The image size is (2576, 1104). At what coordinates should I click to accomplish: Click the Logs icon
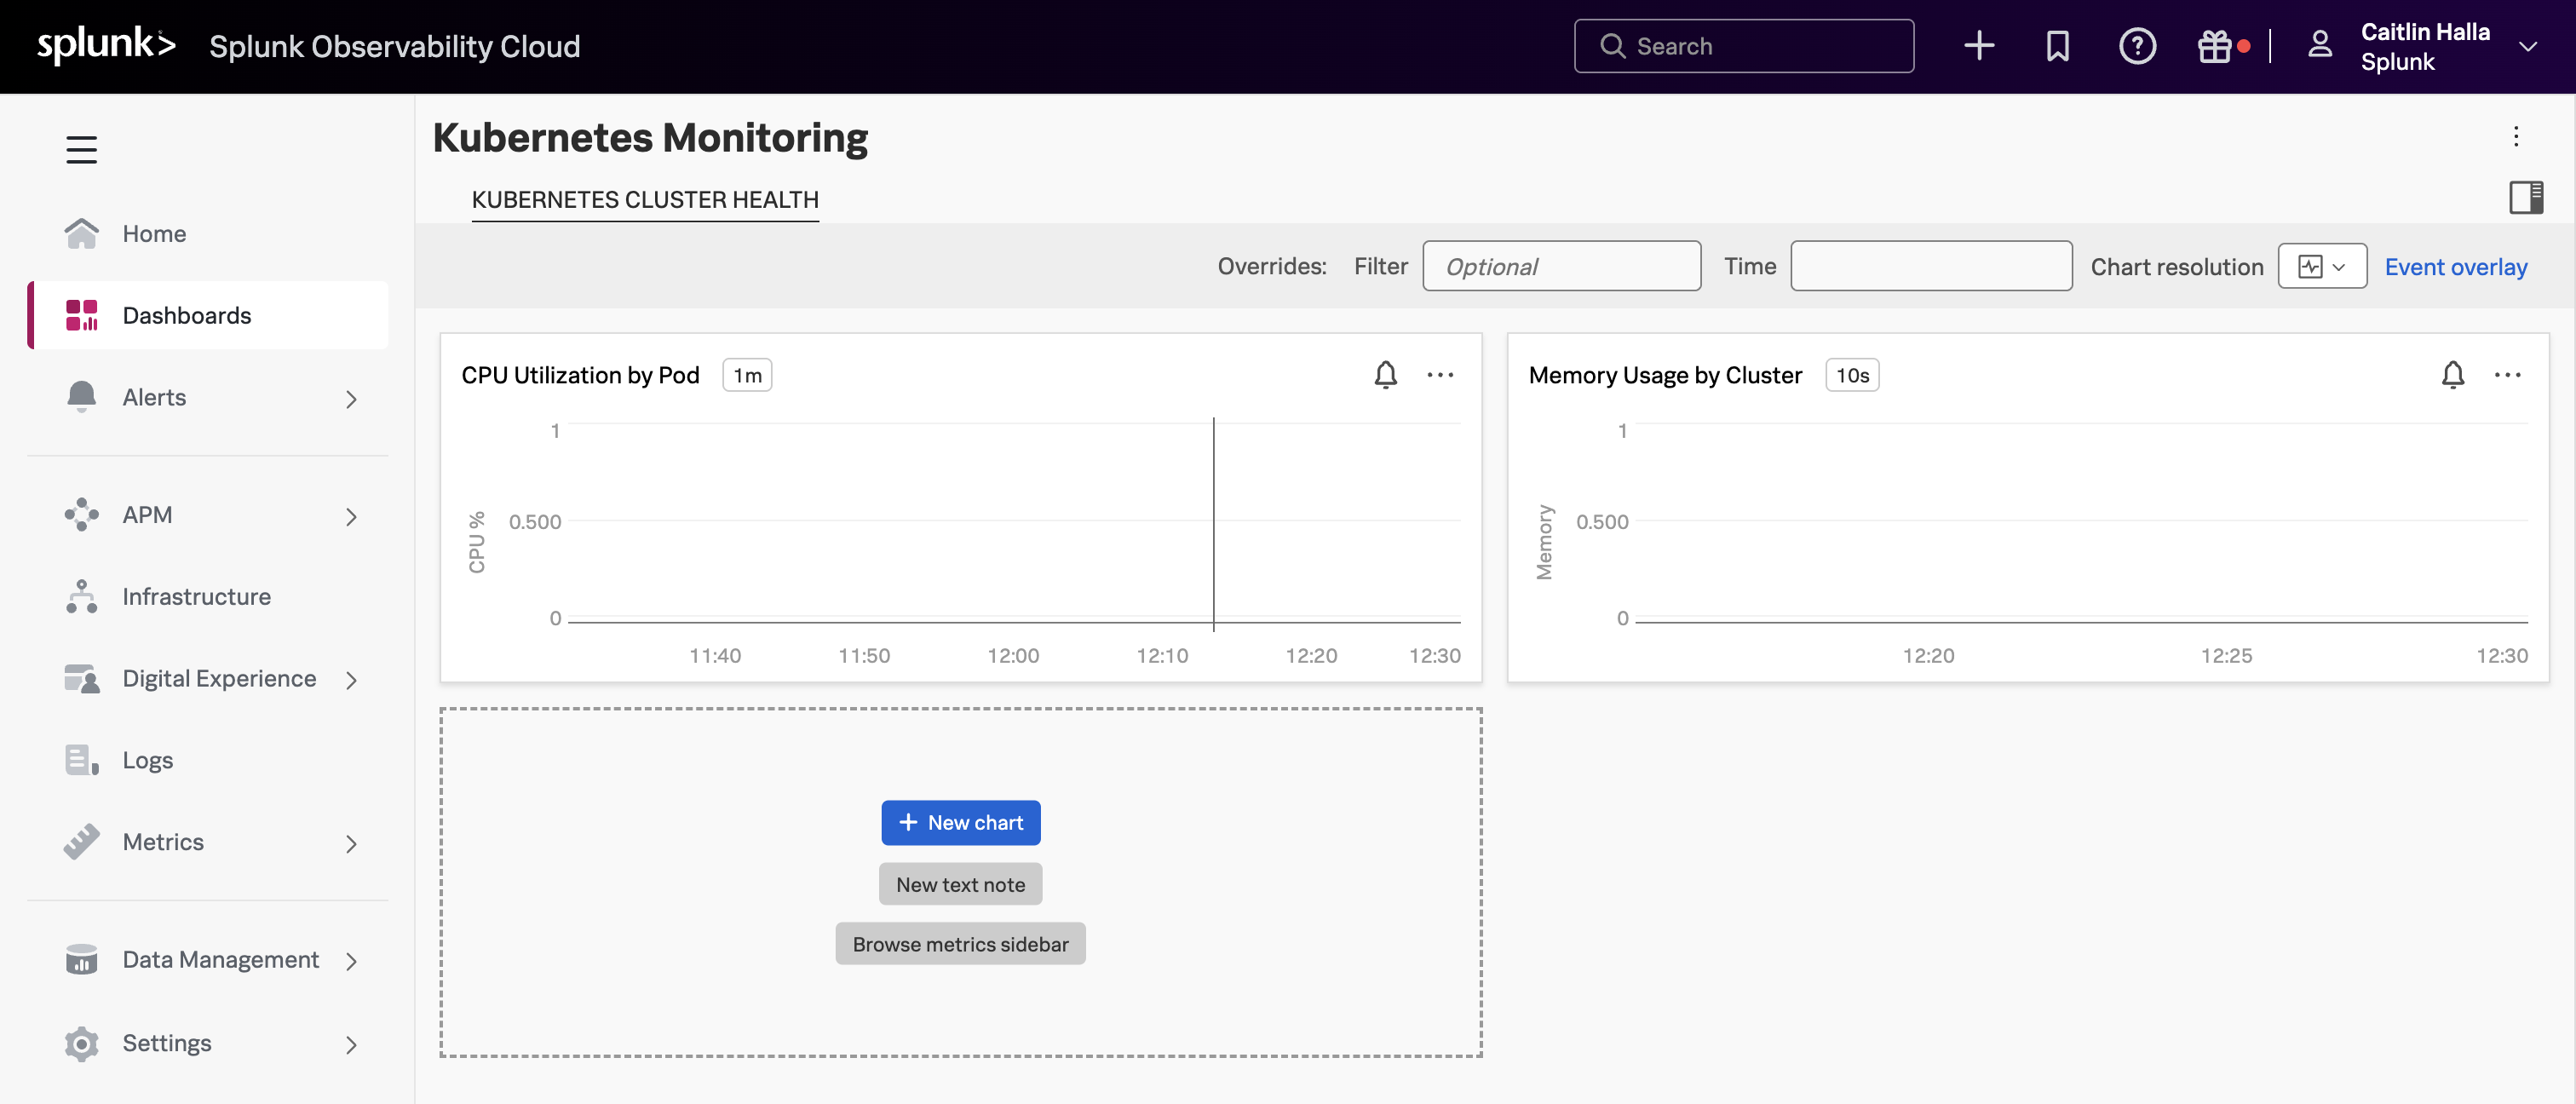[x=82, y=760]
